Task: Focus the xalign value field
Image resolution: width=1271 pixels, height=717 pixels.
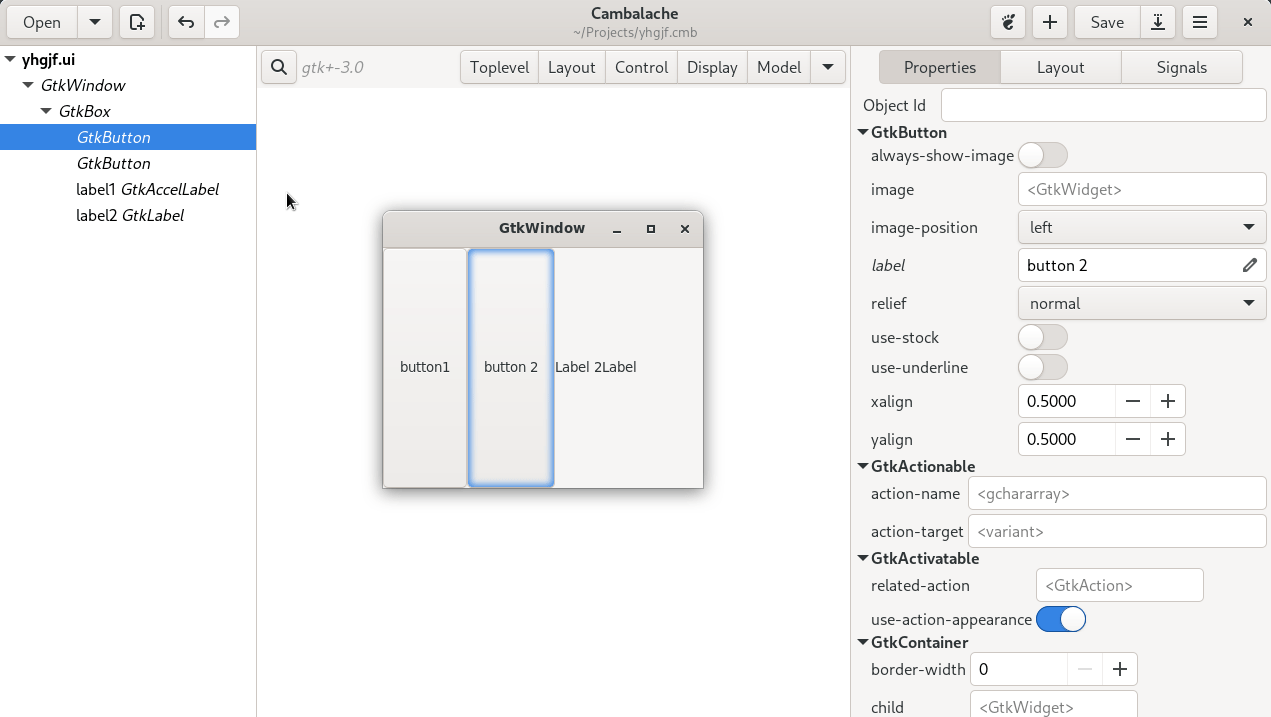Action: pyautogui.click(x=1067, y=401)
